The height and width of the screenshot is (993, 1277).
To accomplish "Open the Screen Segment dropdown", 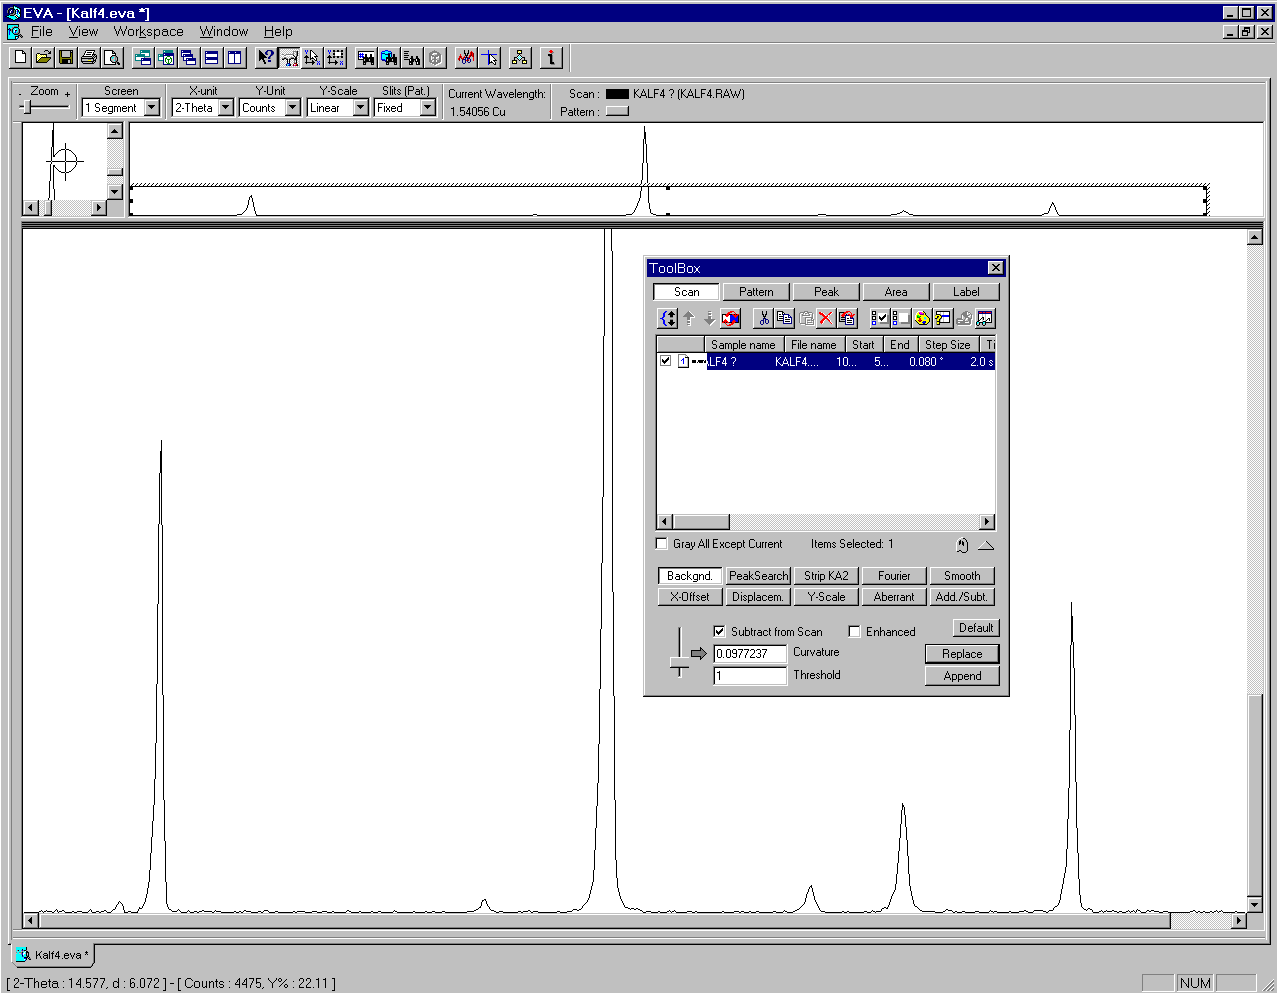I will 152,108.
